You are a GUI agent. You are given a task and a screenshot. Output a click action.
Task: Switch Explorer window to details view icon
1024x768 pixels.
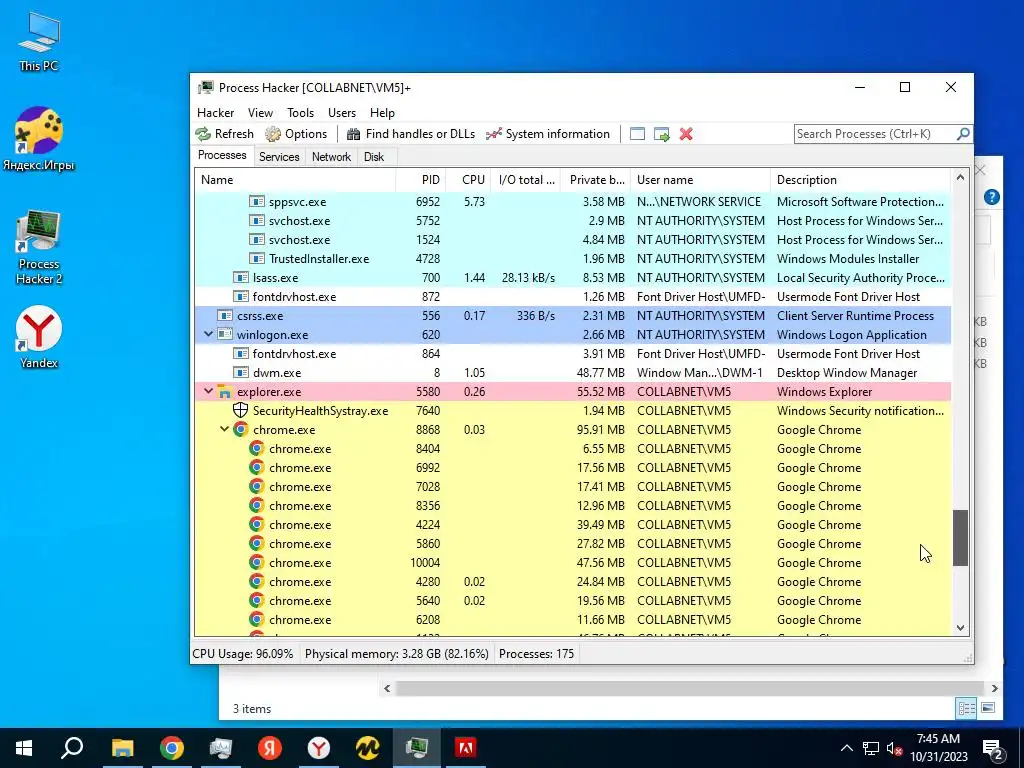click(x=966, y=708)
